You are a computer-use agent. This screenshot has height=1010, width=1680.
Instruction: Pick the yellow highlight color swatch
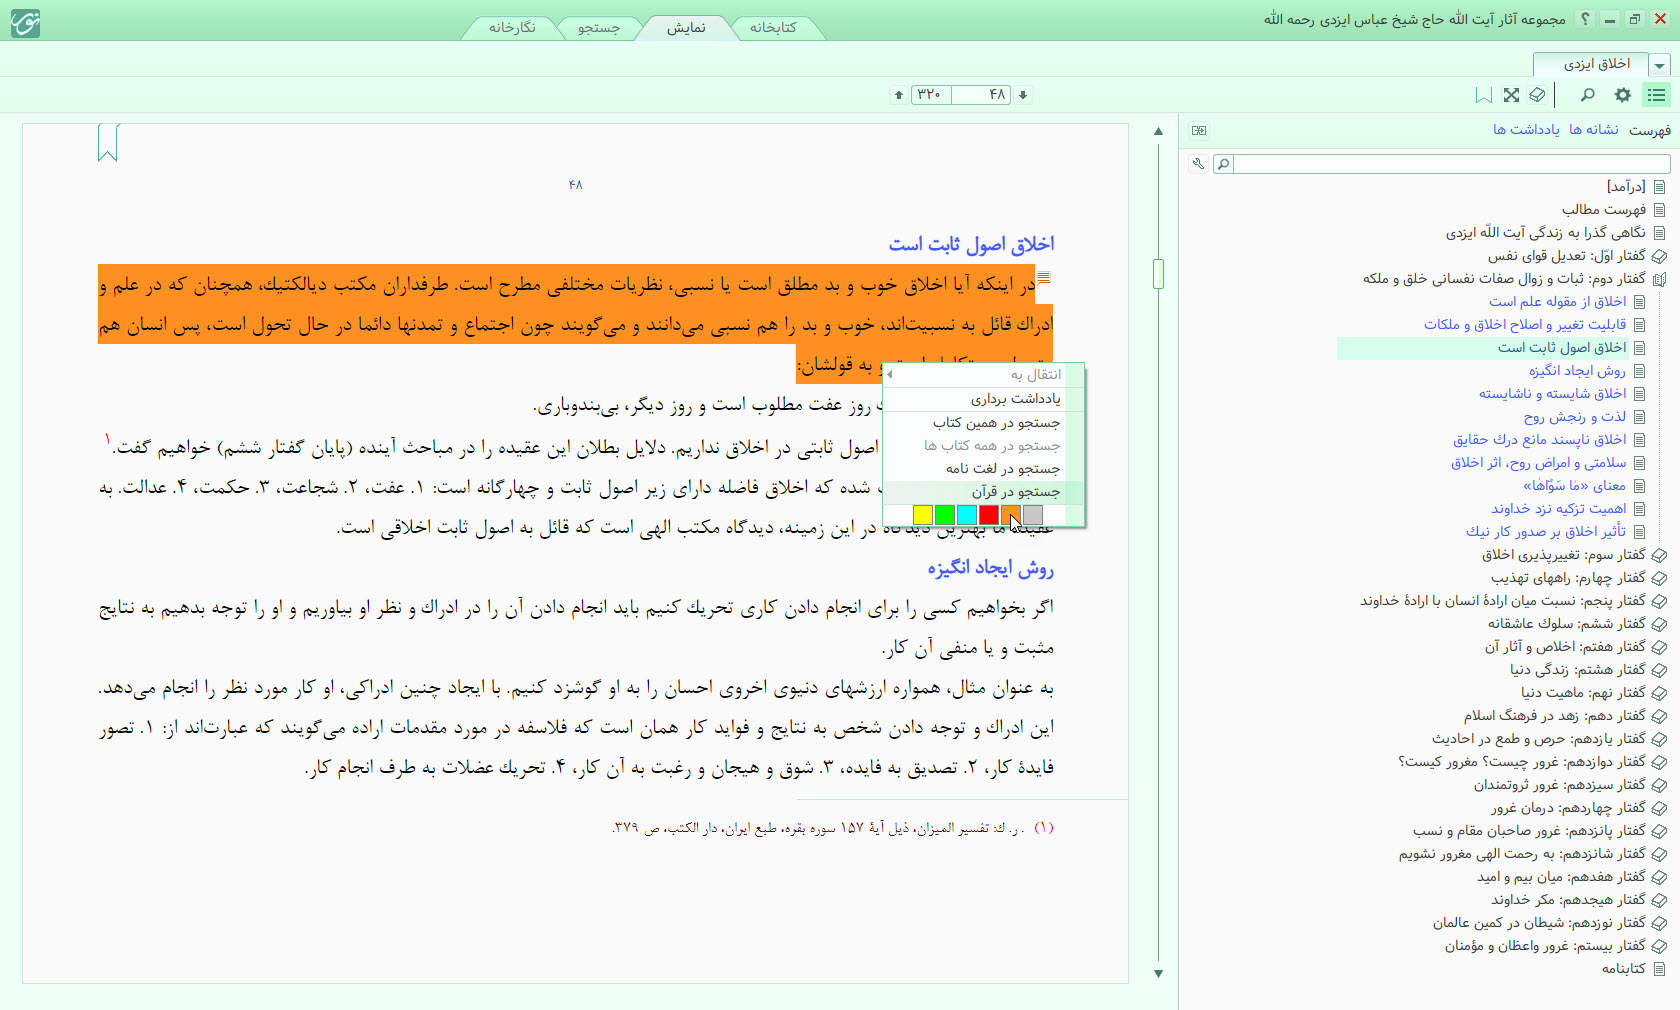point(922,514)
